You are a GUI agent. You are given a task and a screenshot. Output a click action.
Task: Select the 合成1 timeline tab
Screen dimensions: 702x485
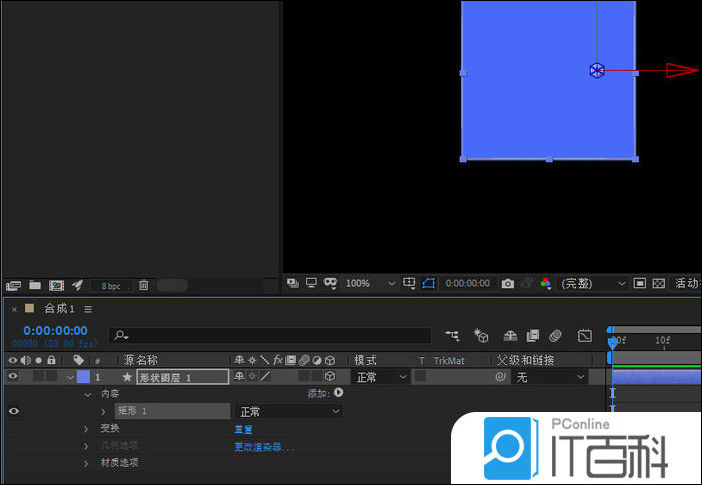(x=59, y=309)
